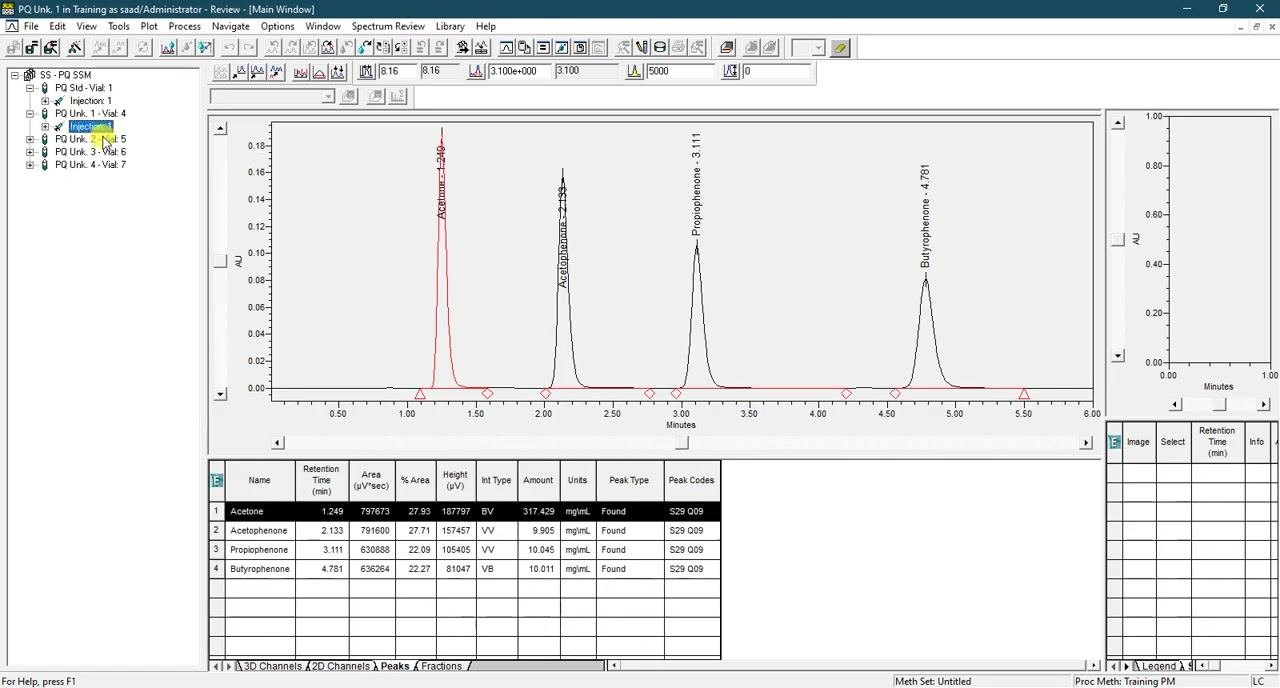Click the syringe icon of PQ Std Injection: 1
1280x688 pixels.
coord(59,101)
